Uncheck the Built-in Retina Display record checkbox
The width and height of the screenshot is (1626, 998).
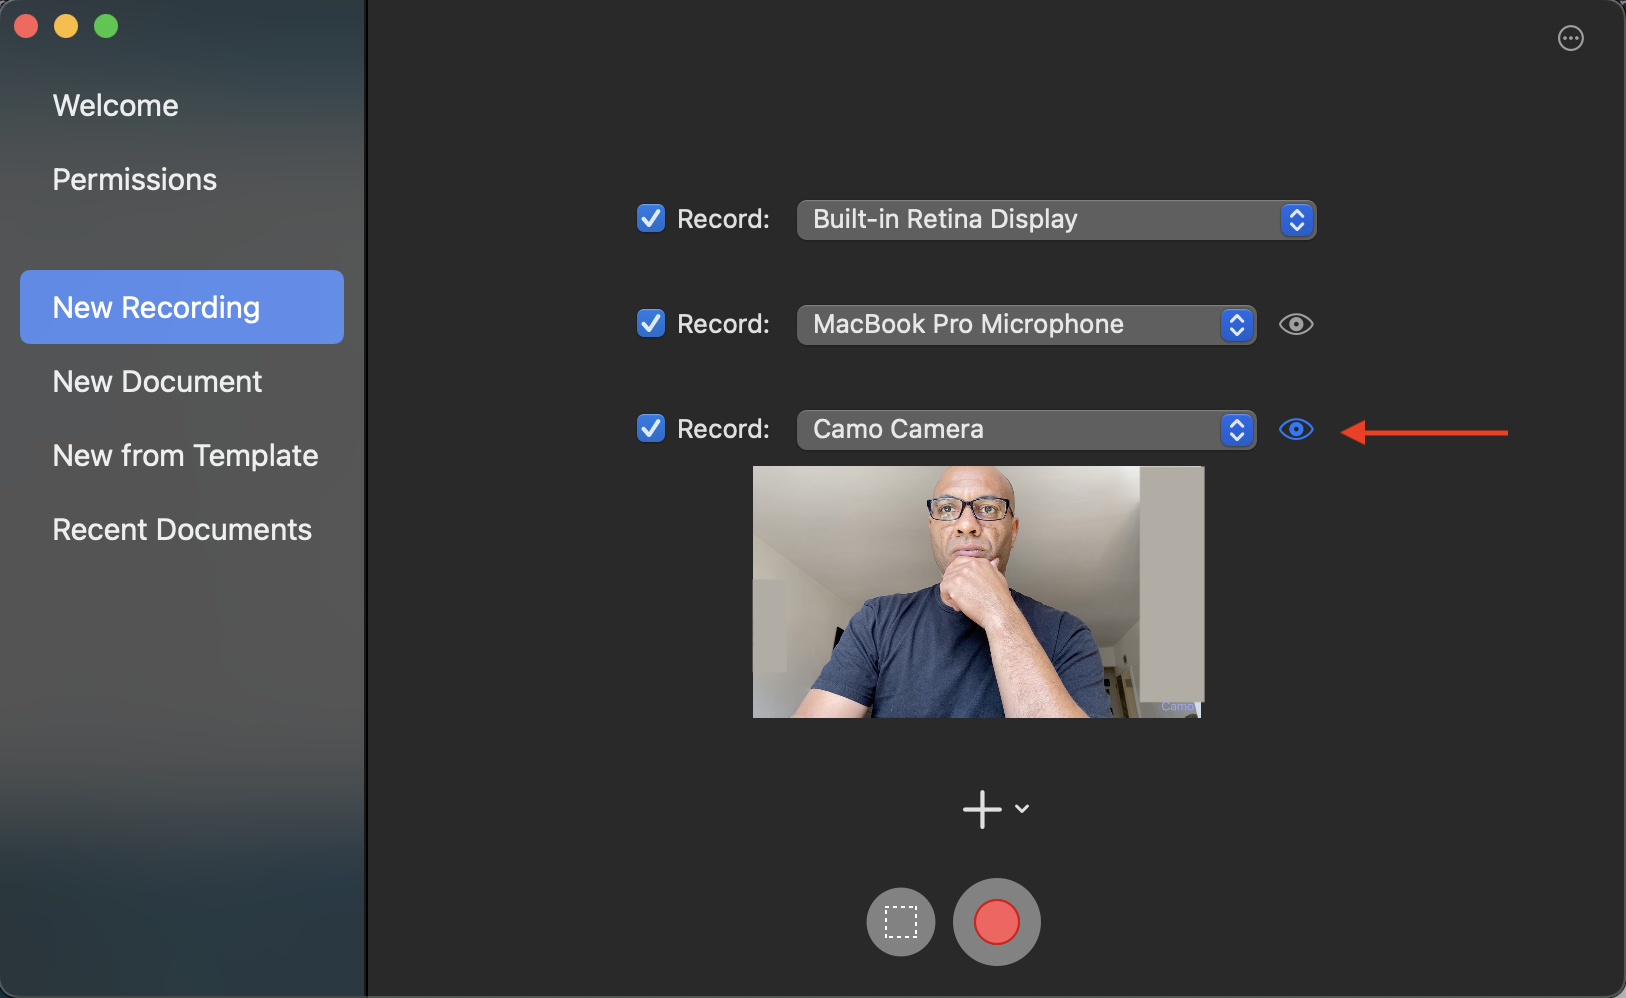(x=650, y=218)
